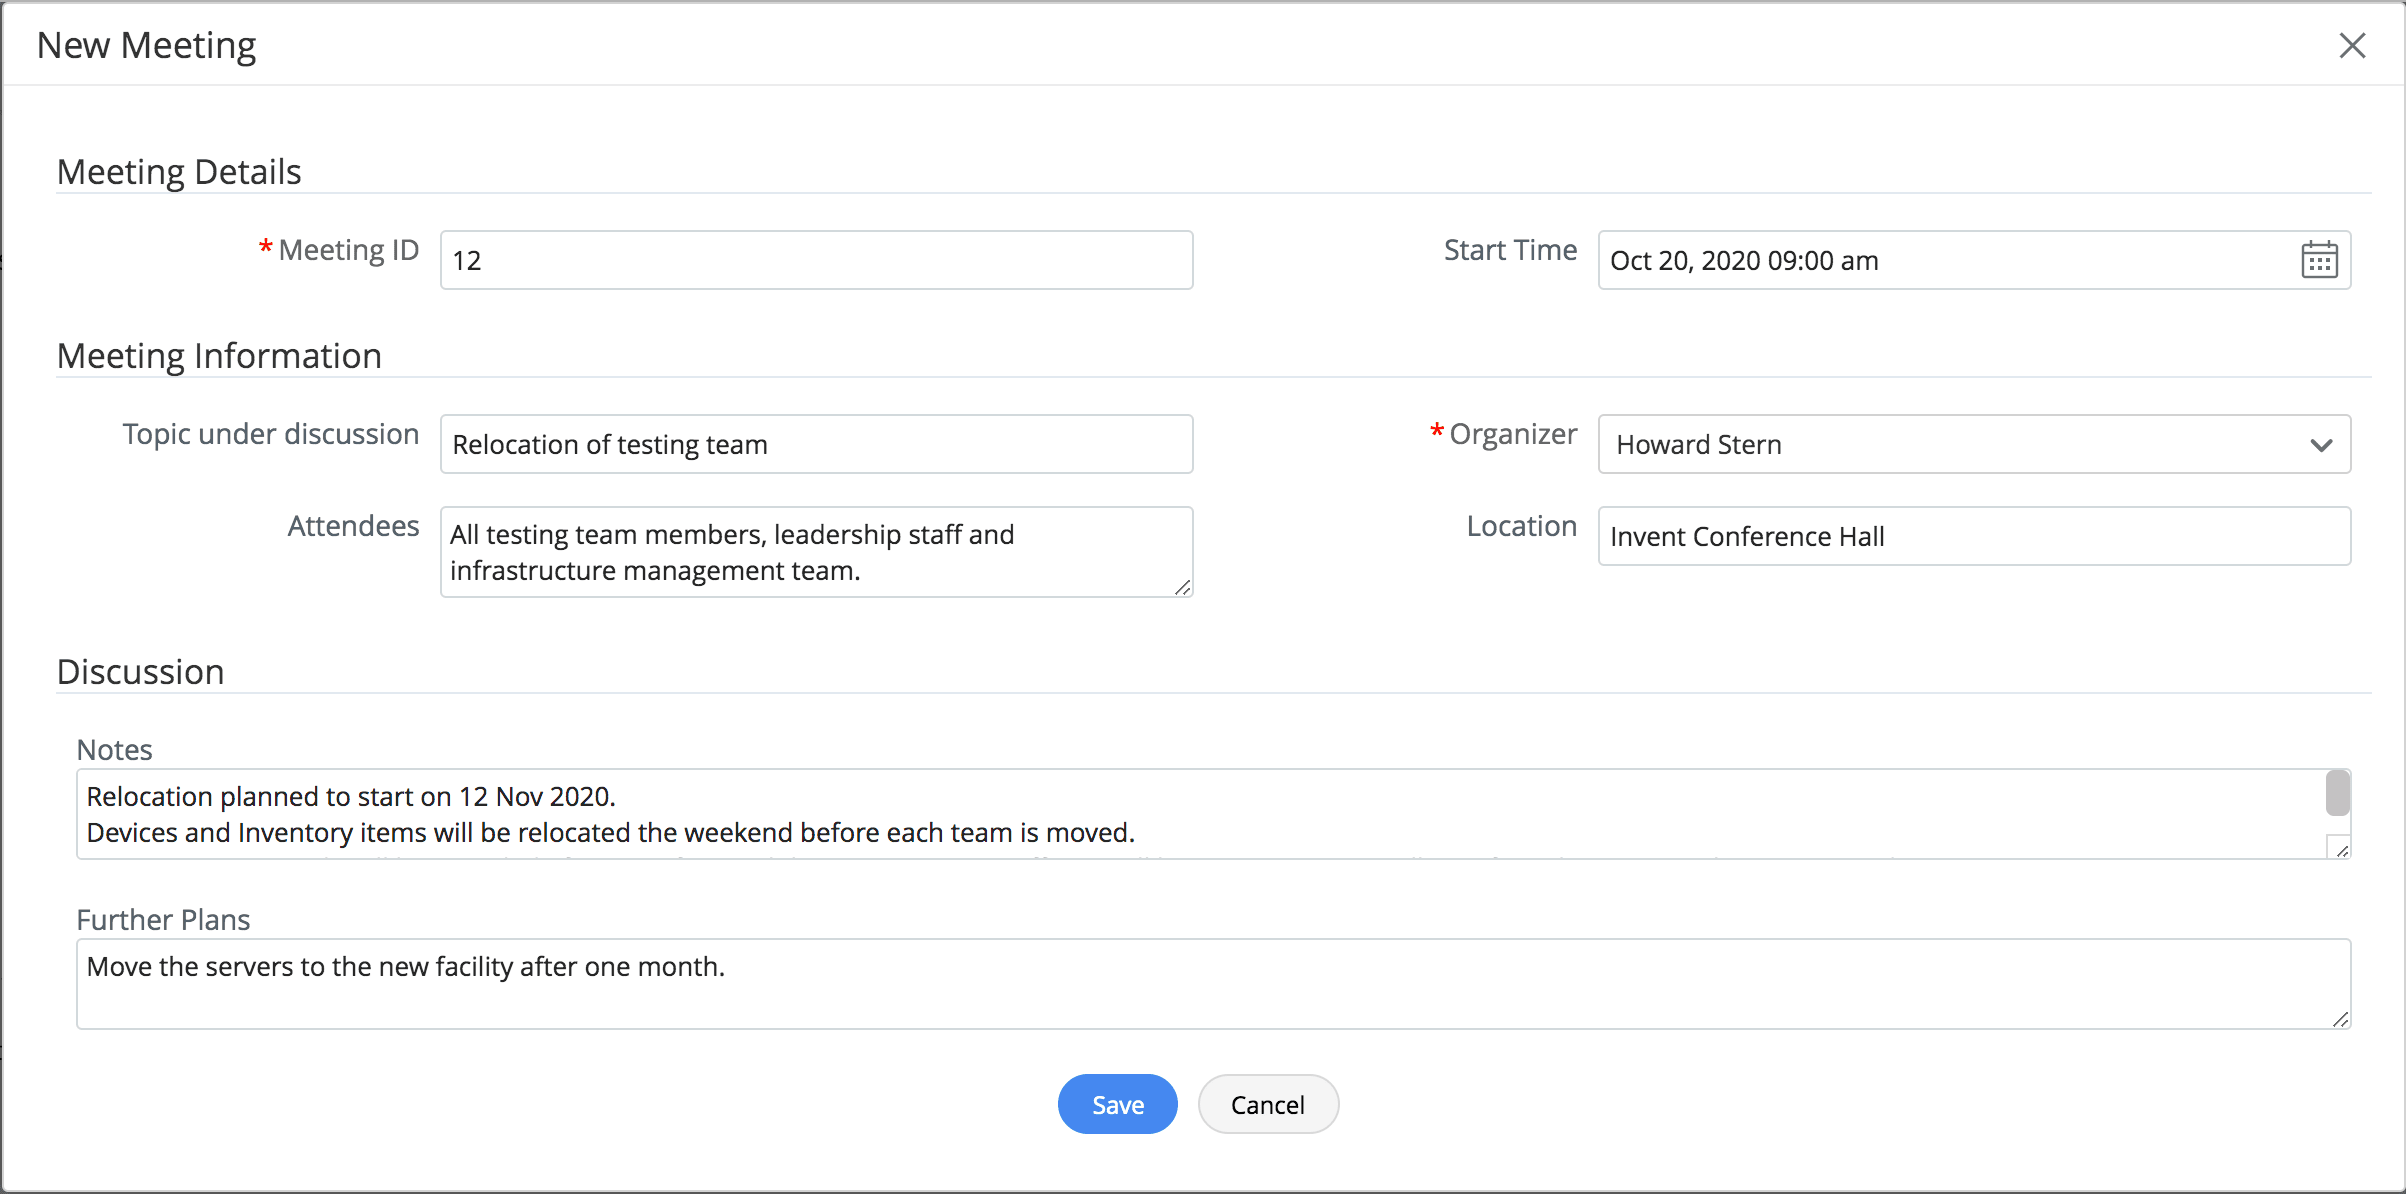This screenshot has width=2406, height=1194.
Task: Click into the Meeting ID field
Action: tap(816, 260)
